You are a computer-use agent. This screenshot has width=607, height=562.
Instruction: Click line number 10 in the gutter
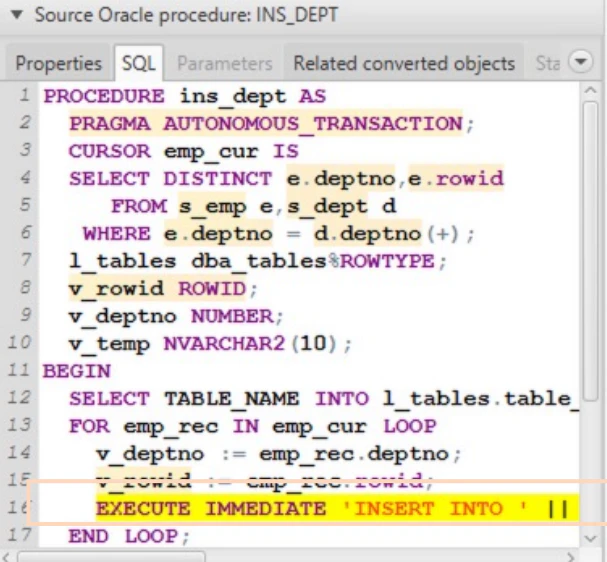tap(19, 343)
